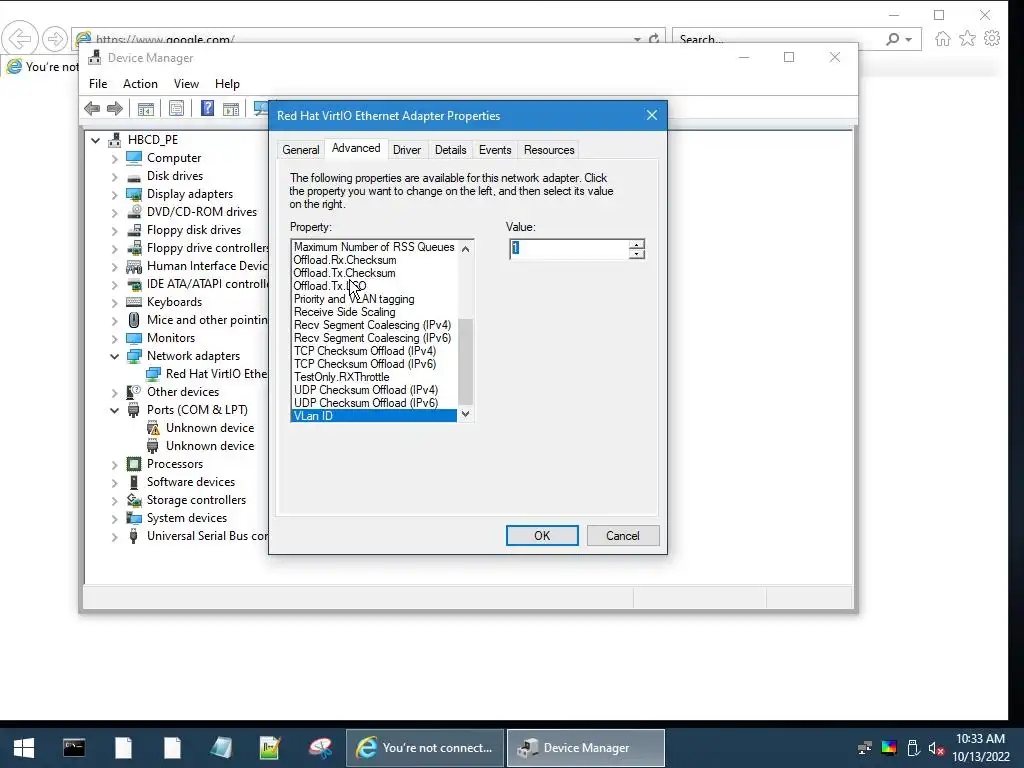Click the Internet Explorer back button
1024x768 pixels.
point(19,39)
